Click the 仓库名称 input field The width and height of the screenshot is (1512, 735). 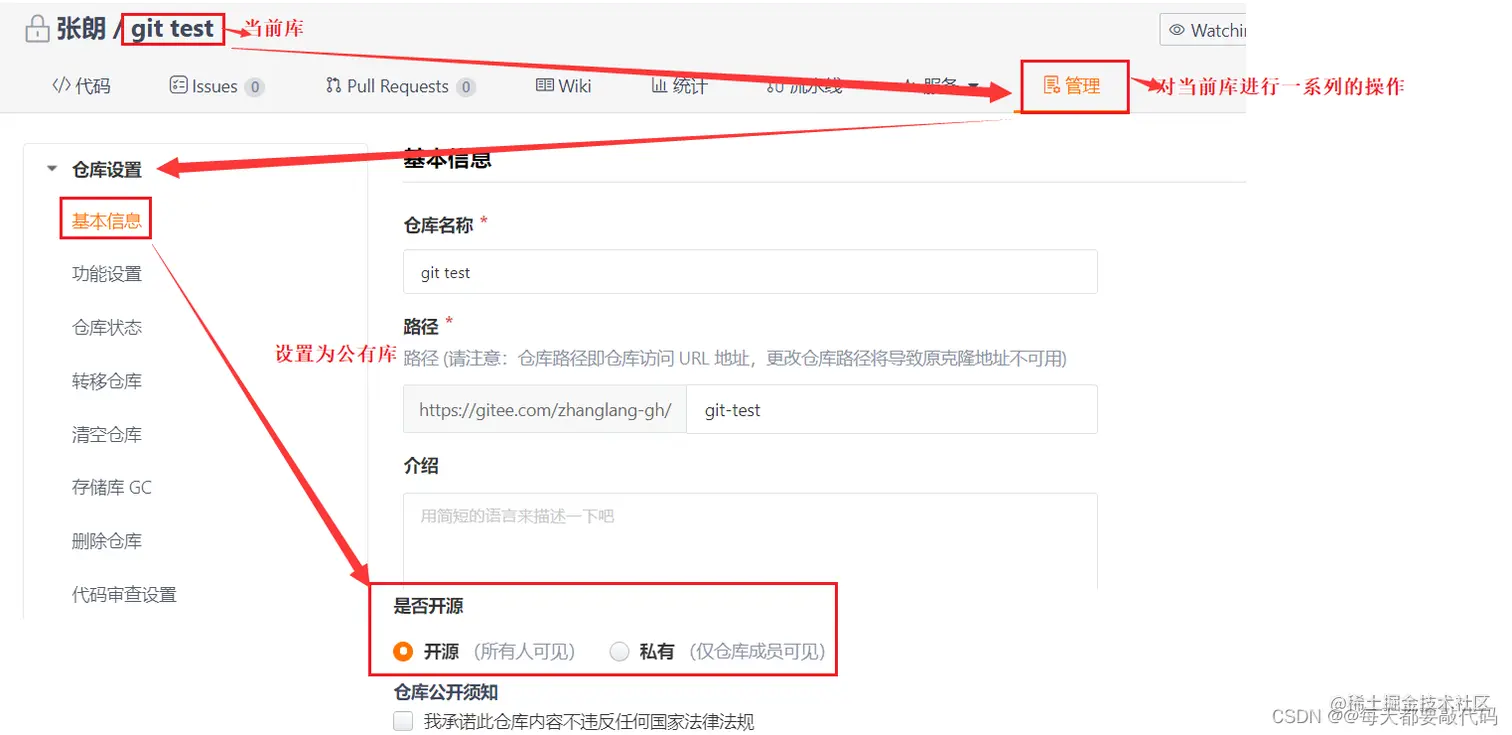pos(750,272)
